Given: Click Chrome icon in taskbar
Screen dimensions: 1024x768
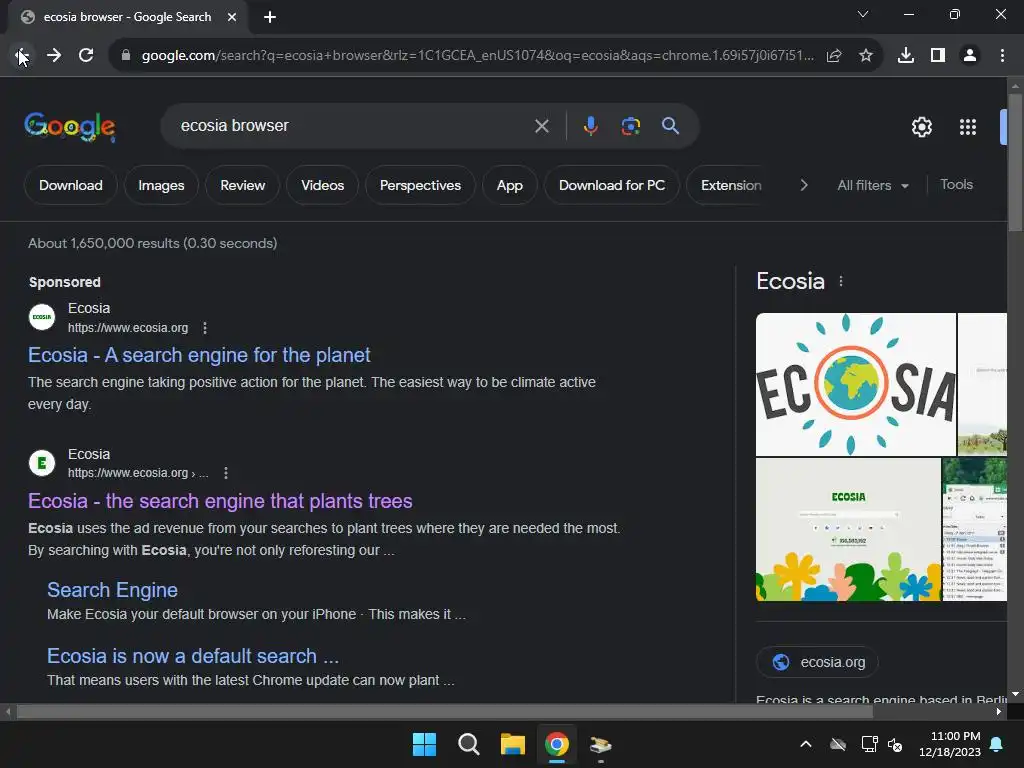Looking at the screenshot, I should click(557, 744).
